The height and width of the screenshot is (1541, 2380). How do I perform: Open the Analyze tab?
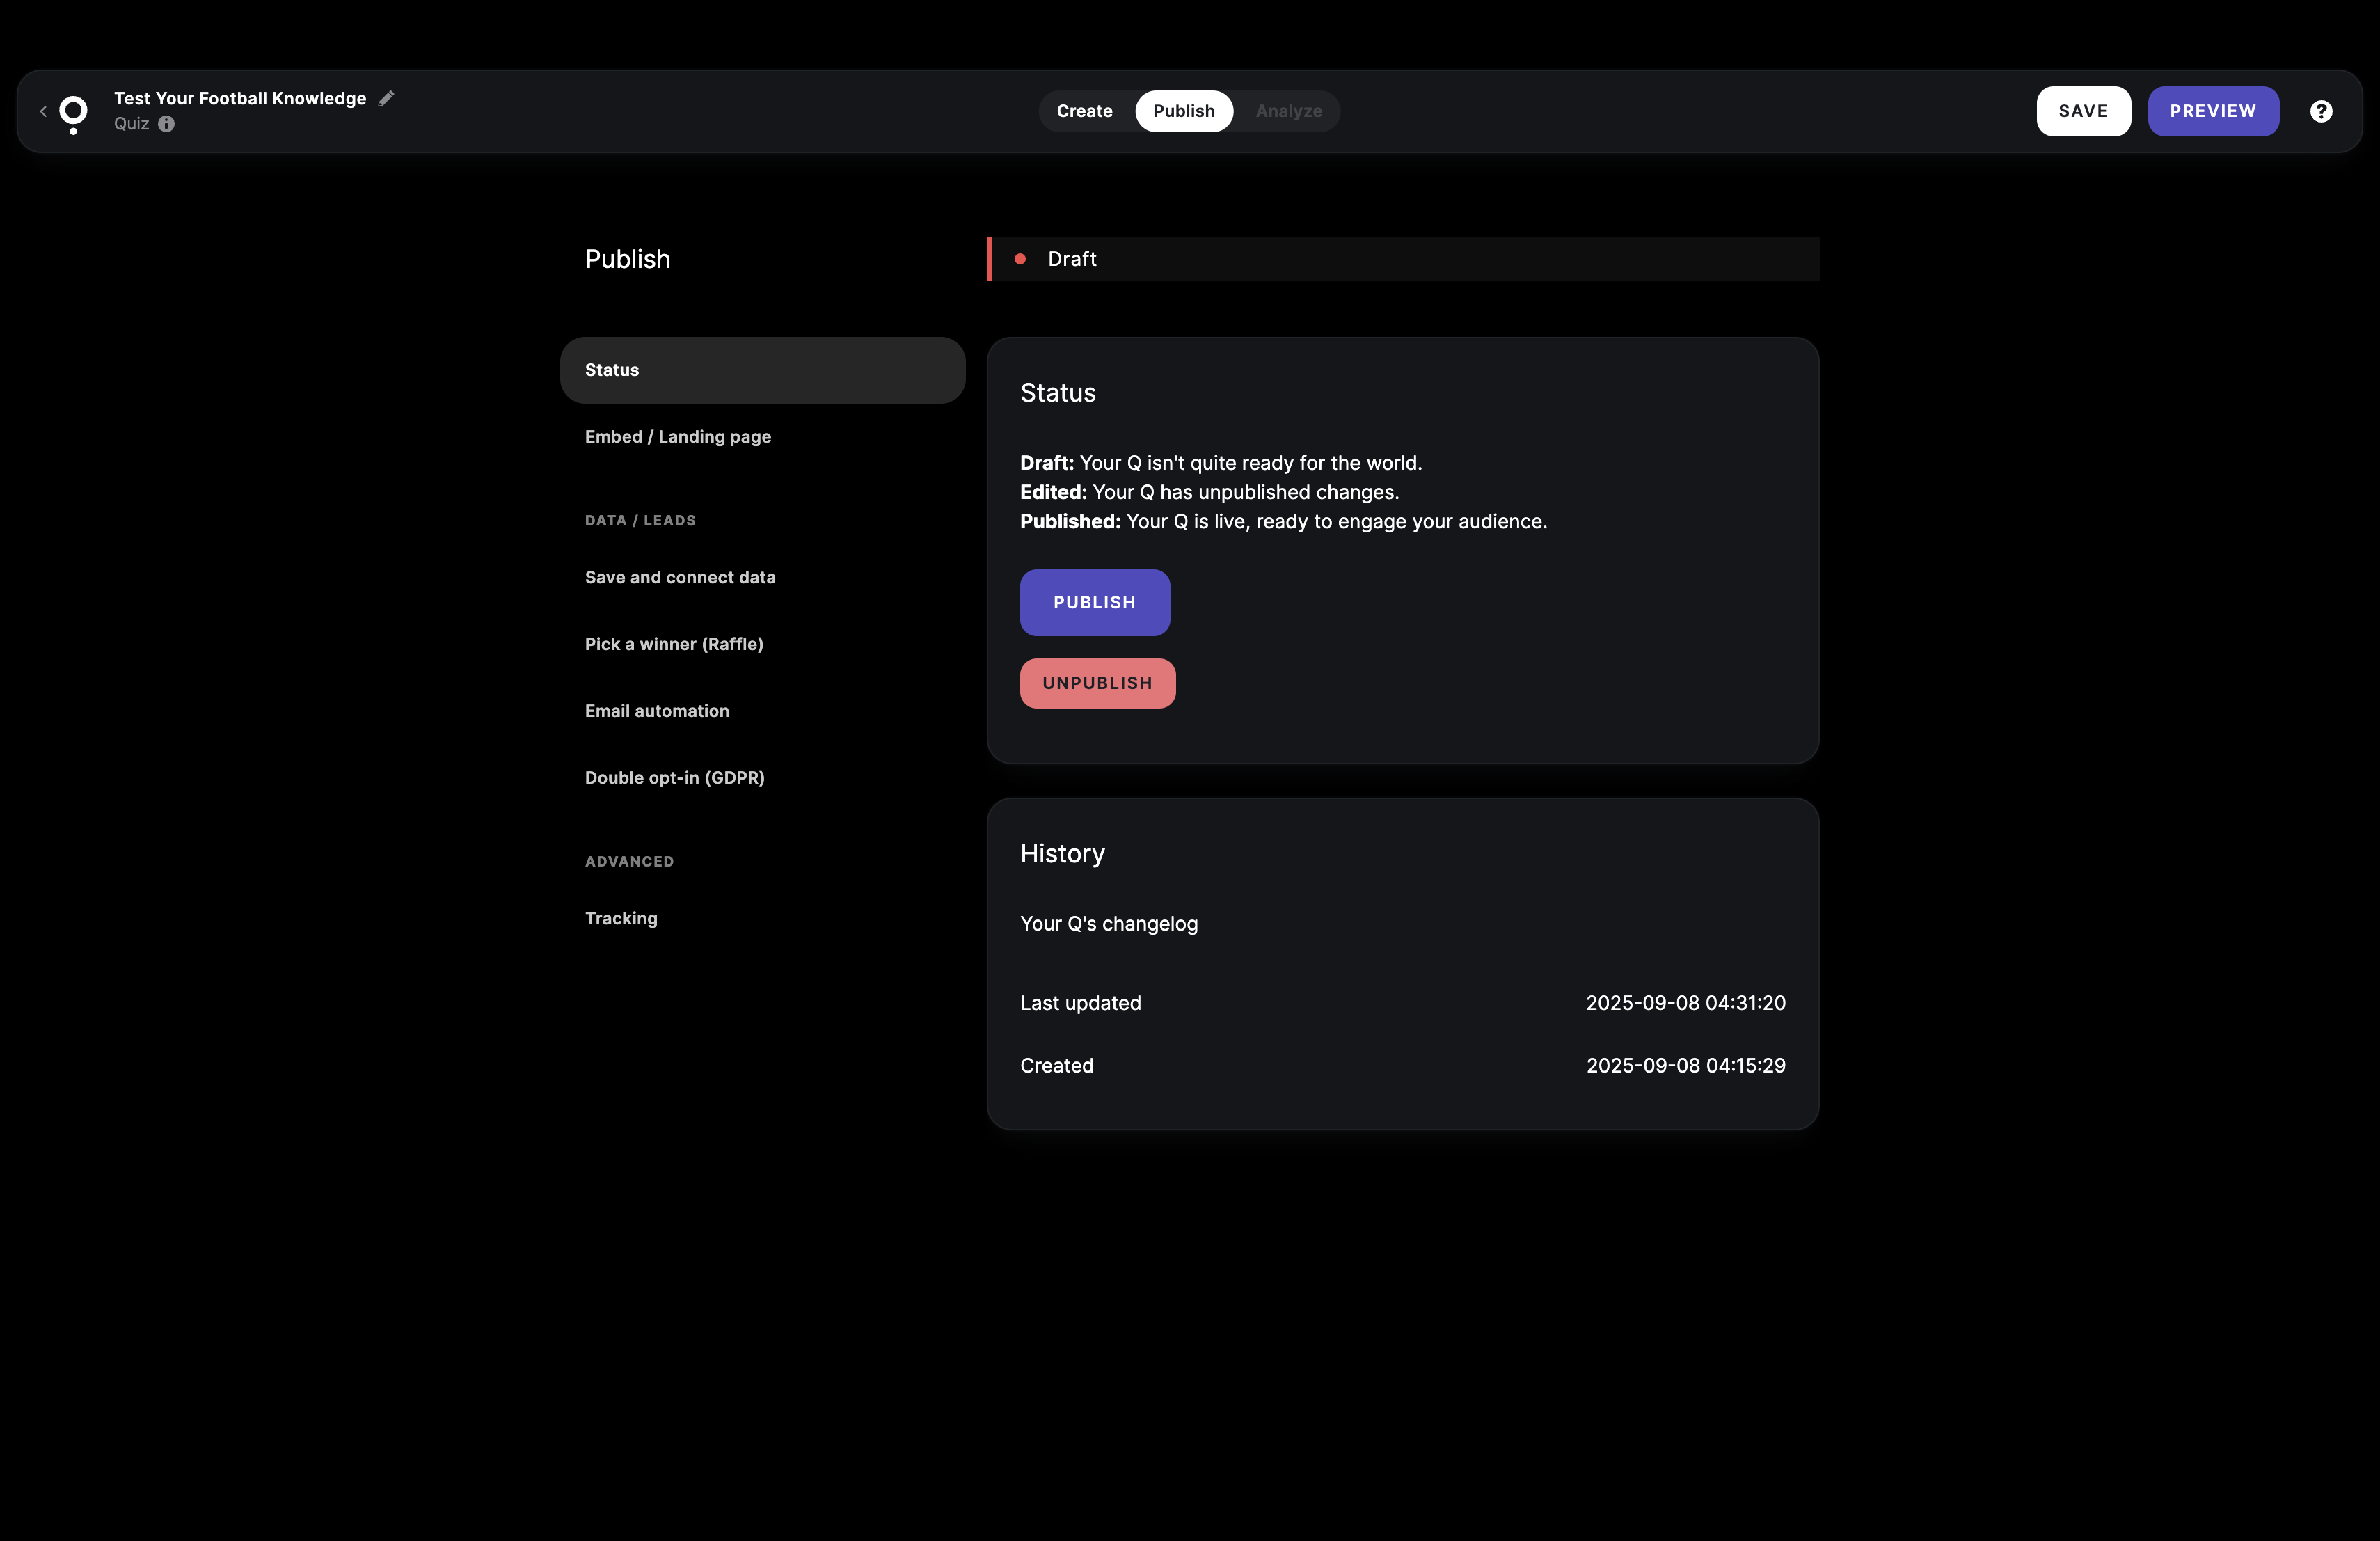coord(1288,111)
